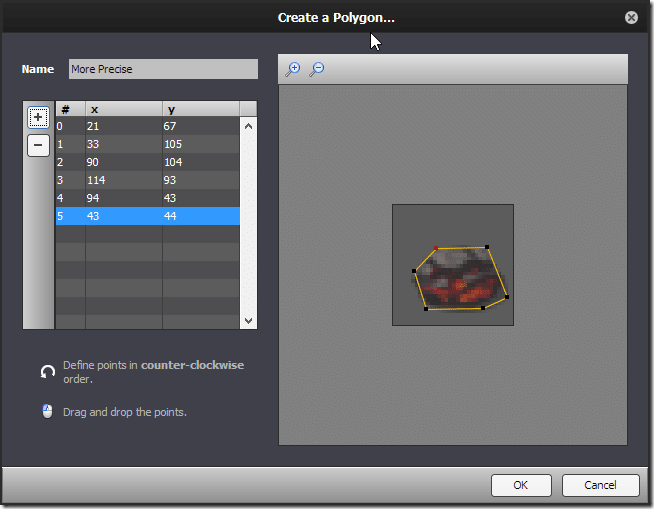The image size is (654, 509).
Task: Cancel polygon creation
Action: coord(600,485)
